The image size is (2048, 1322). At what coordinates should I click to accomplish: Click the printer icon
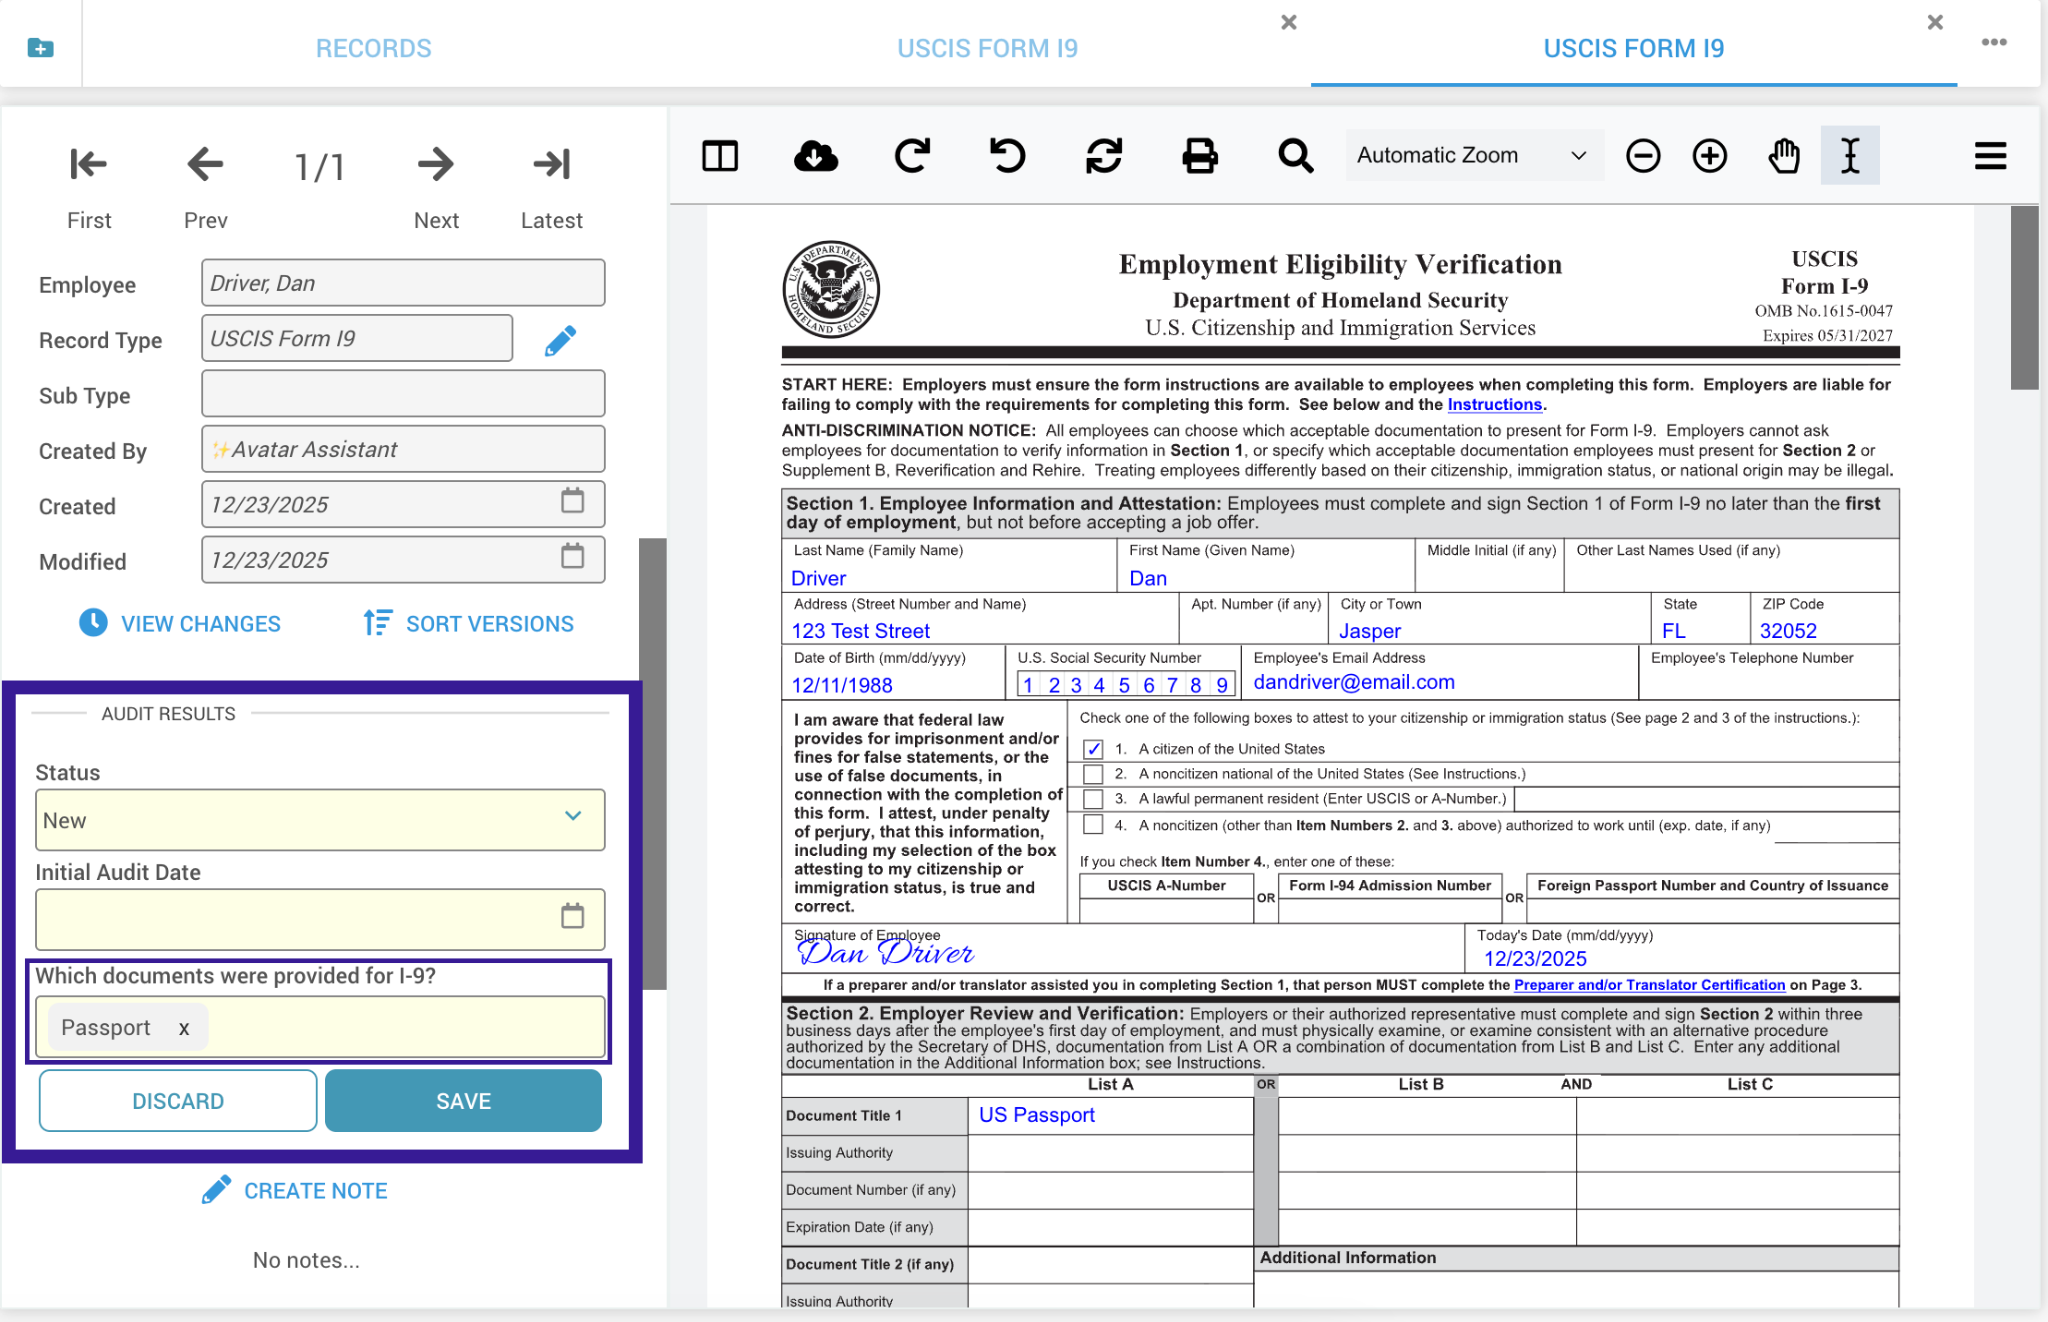pyautogui.click(x=1199, y=156)
